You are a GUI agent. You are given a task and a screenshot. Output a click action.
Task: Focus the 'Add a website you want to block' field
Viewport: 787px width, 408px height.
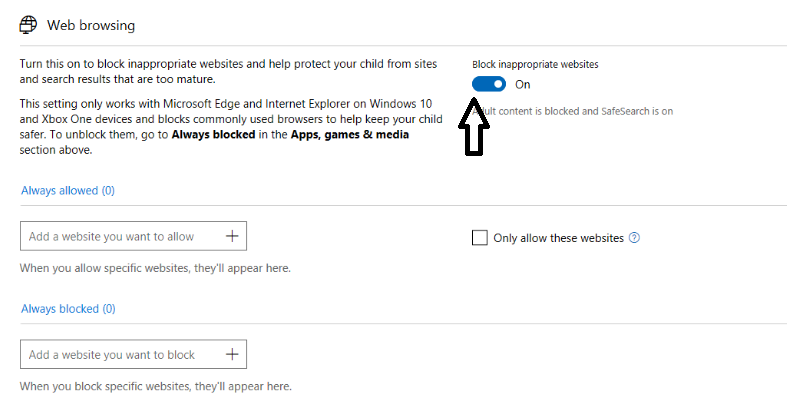click(120, 354)
